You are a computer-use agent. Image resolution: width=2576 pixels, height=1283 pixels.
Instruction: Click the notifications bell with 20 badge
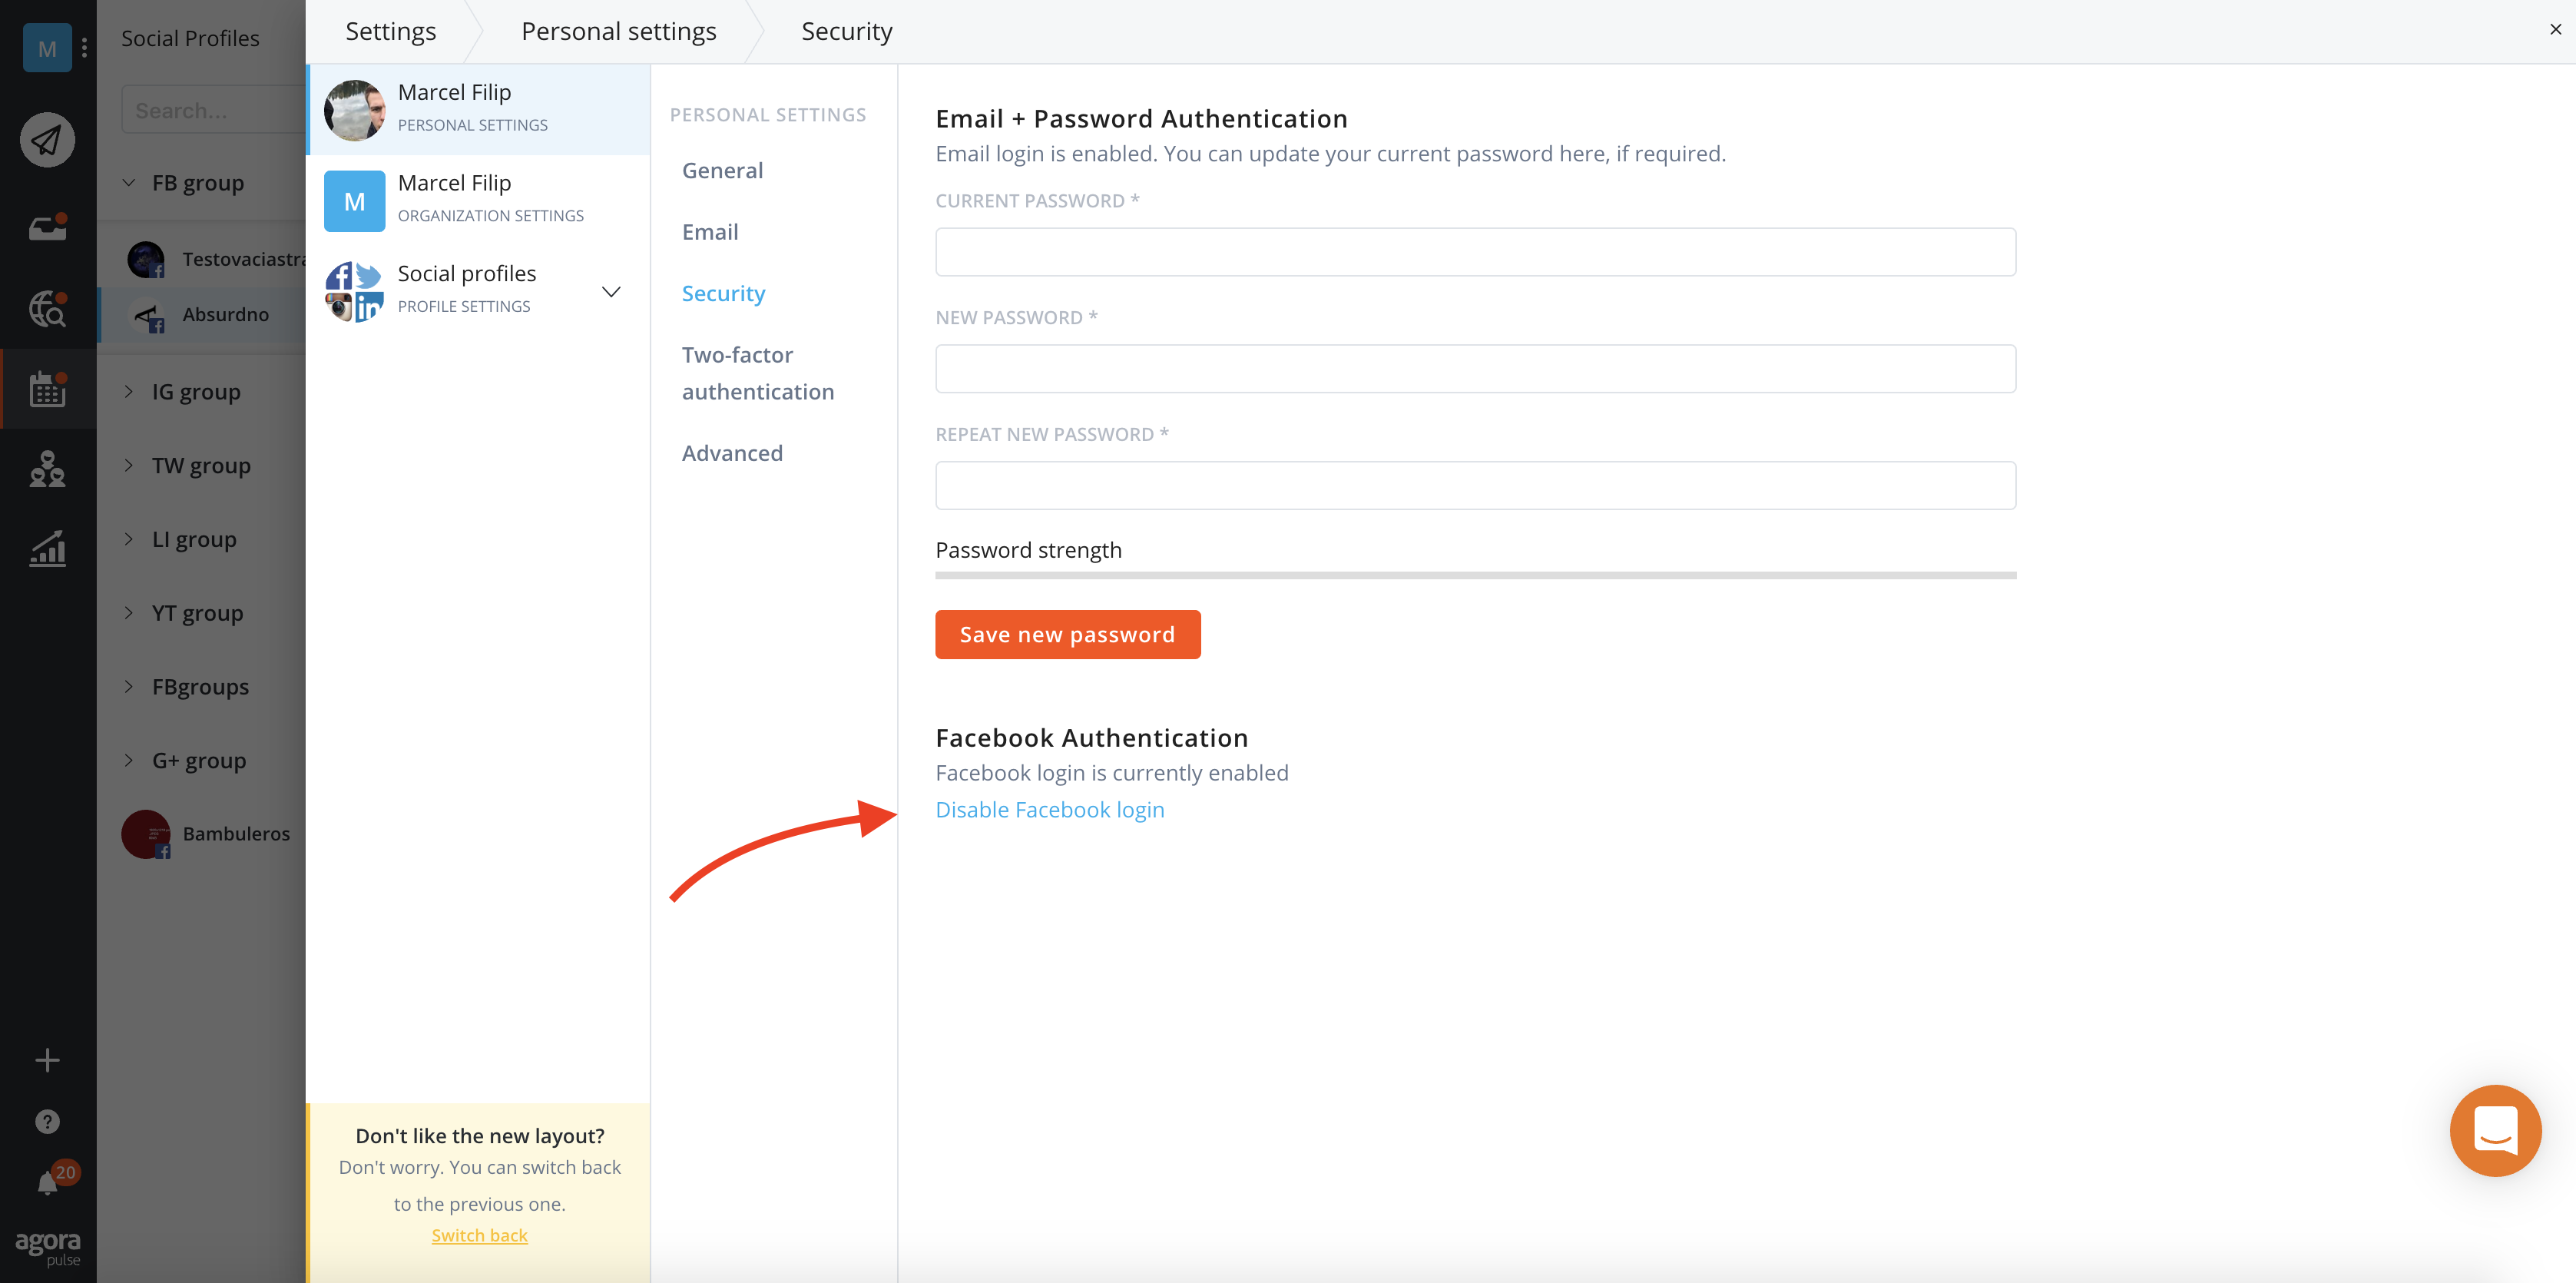tap(48, 1183)
